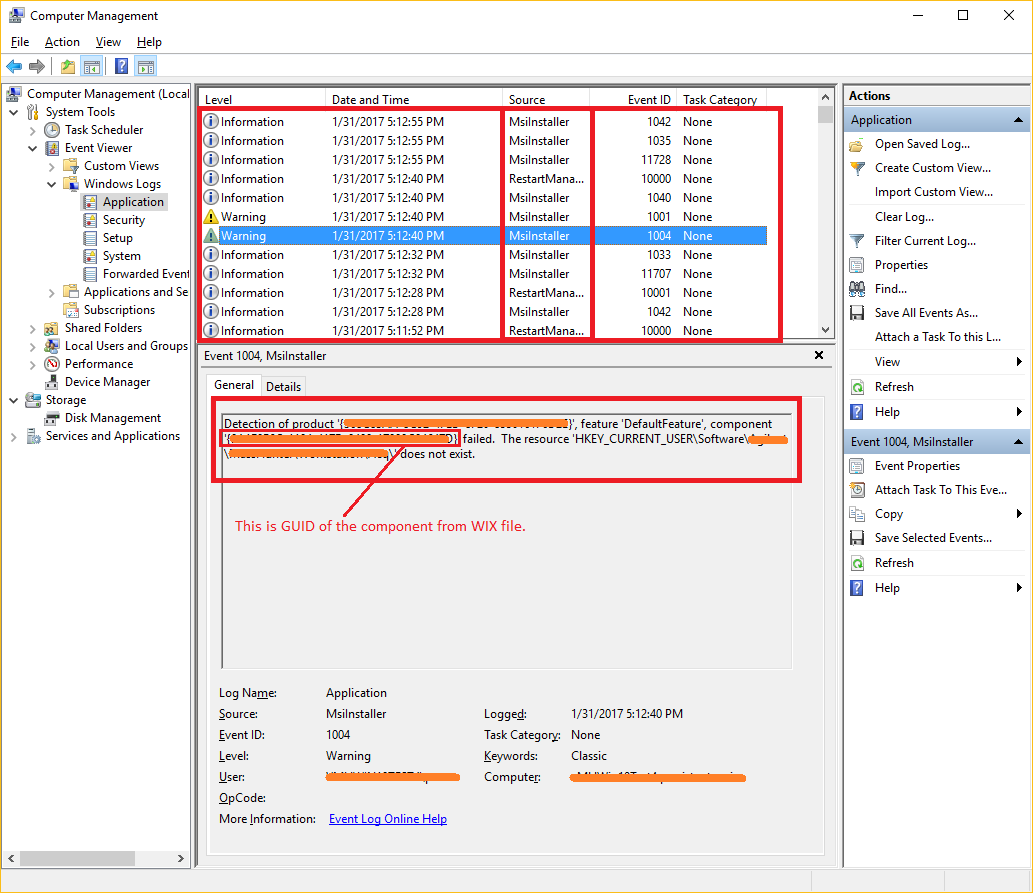Click Save All Events As disk icon
1033x893 pixels.
point(856,313)
